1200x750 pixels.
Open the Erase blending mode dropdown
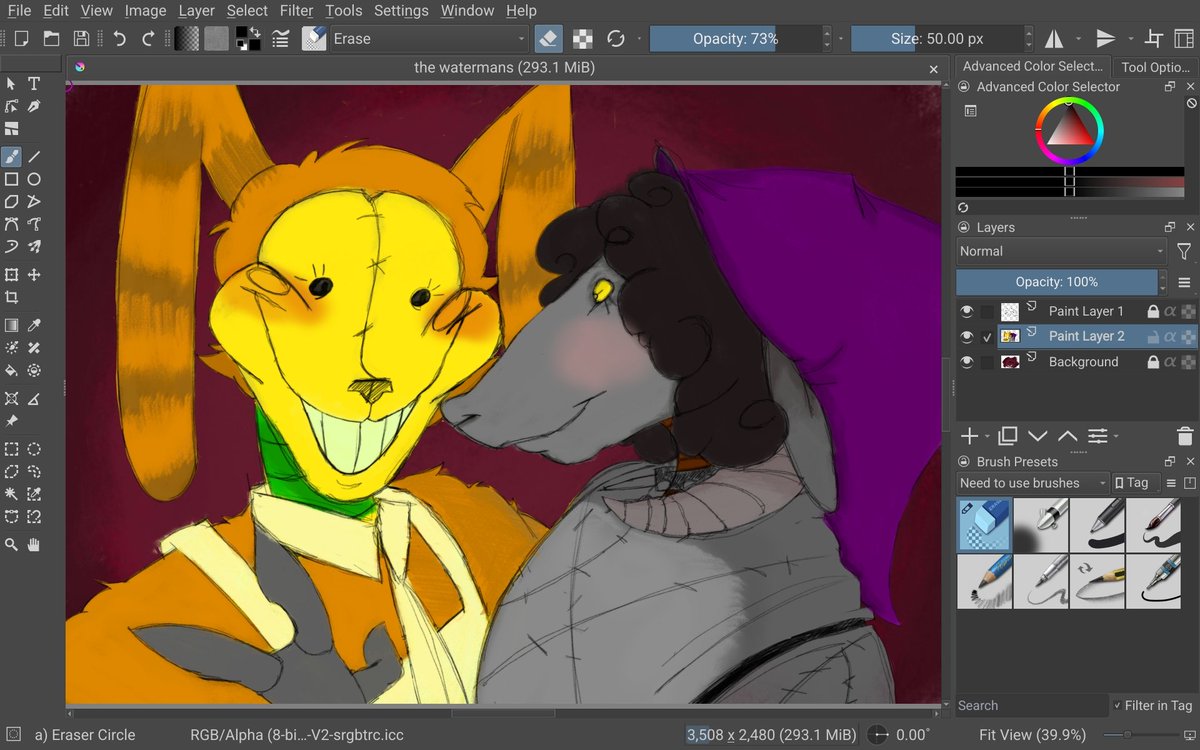tap(431, 39)
